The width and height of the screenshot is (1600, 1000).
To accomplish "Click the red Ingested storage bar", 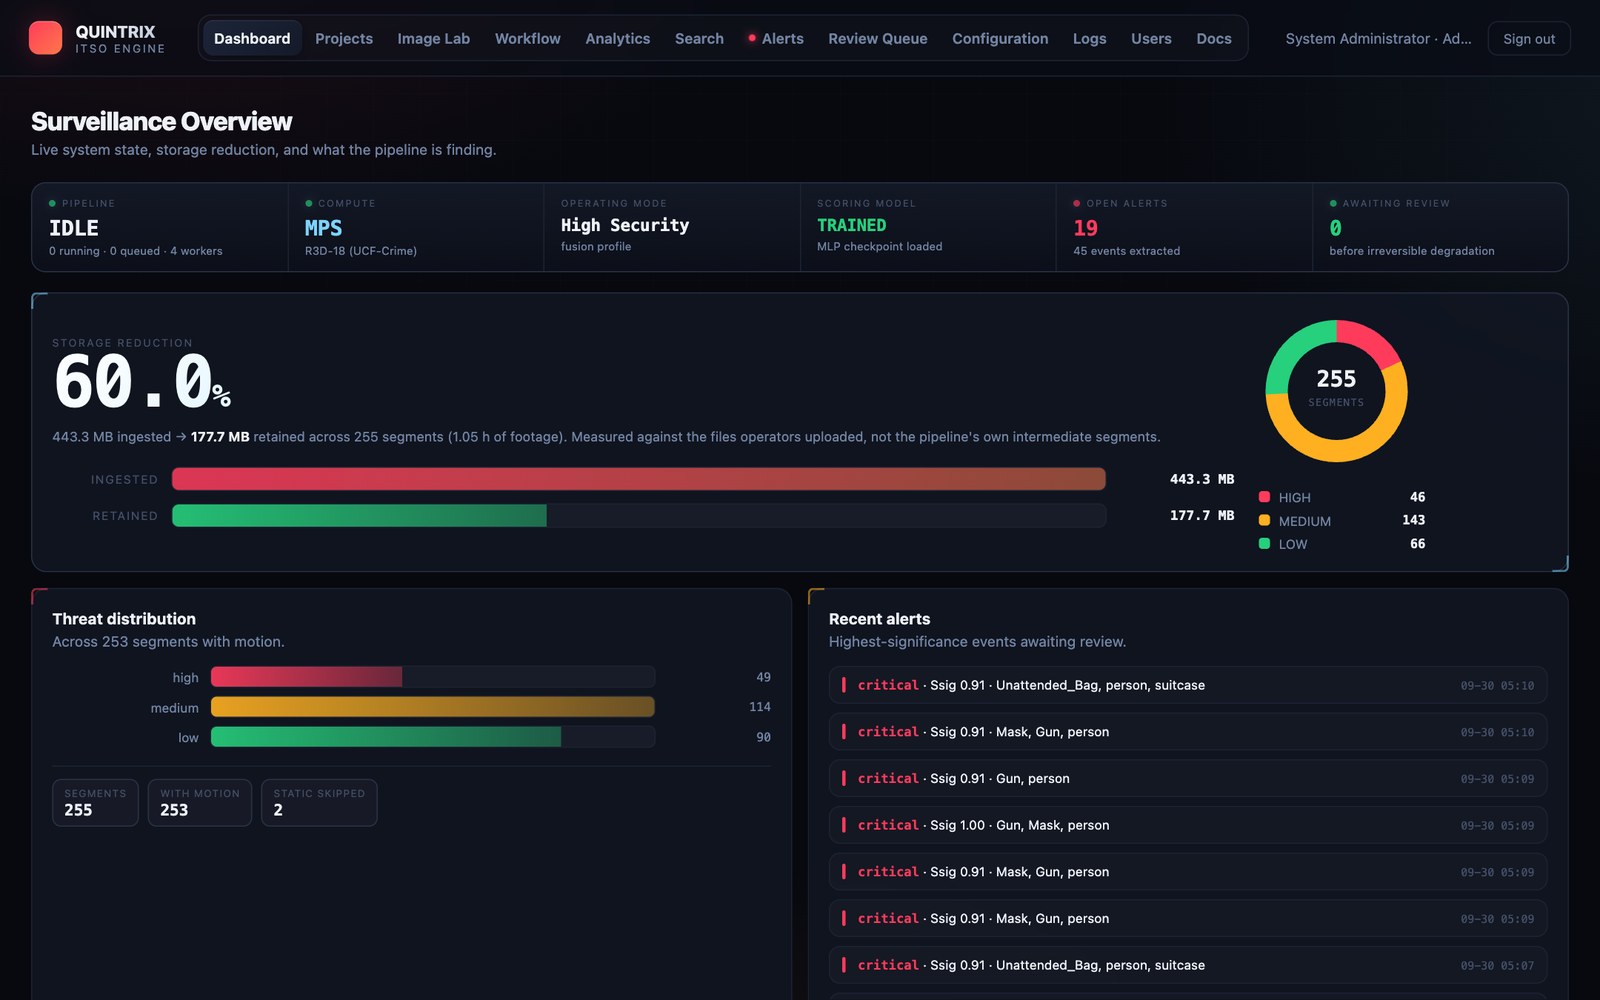I will click(x=639, y=479).
